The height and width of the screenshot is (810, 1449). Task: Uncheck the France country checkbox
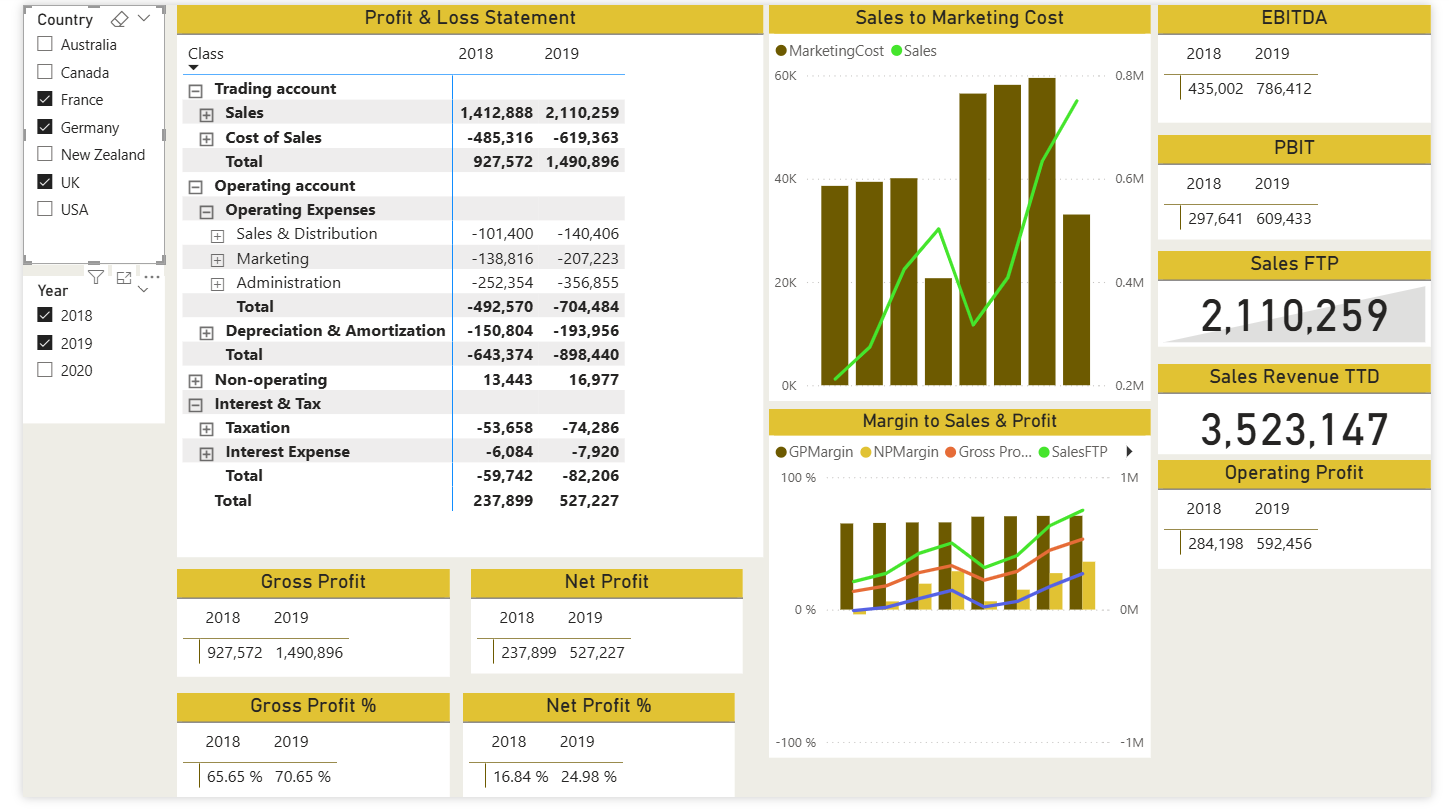tap(45, 99)
